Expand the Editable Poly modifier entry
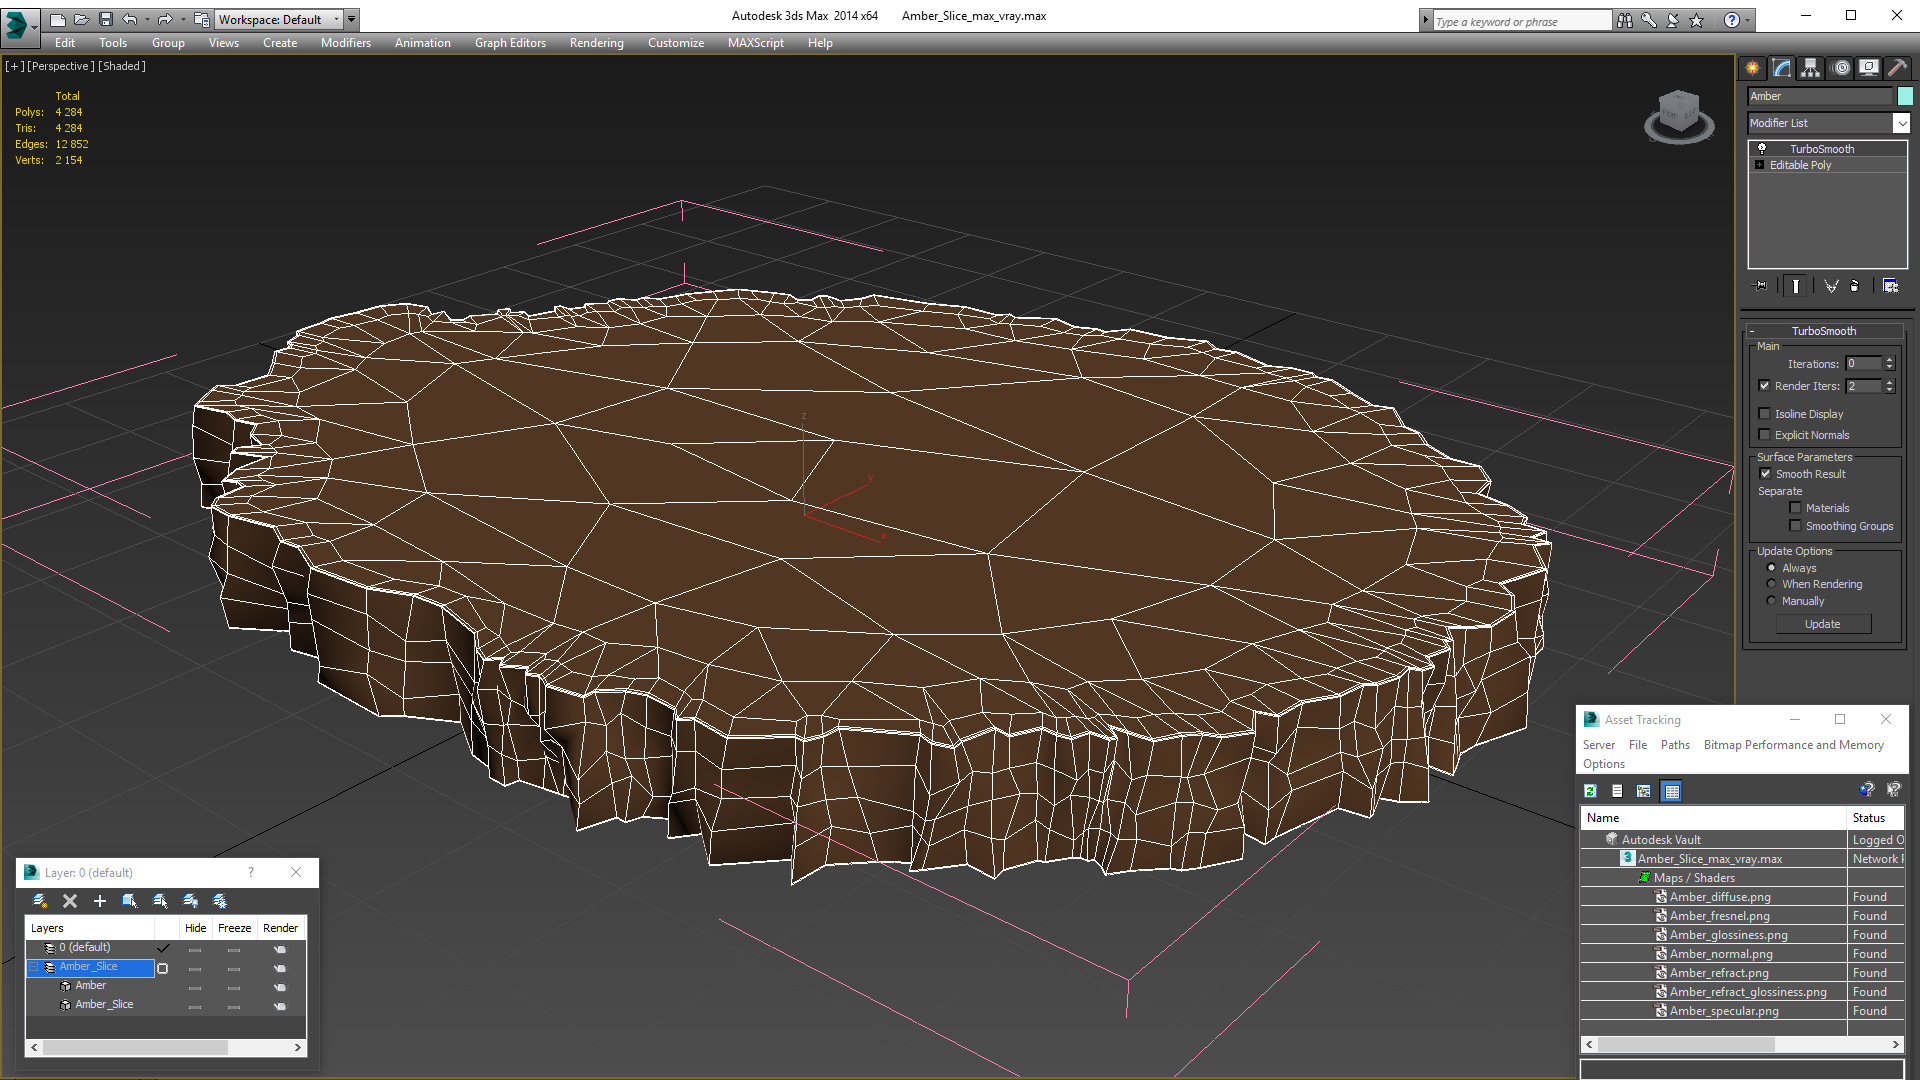1920x1080 pixels. tap(1760, 165)
